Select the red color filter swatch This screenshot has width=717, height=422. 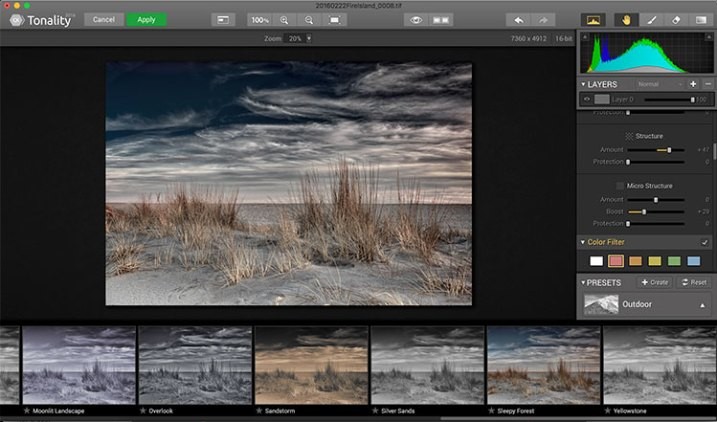(x=616, y=261)
